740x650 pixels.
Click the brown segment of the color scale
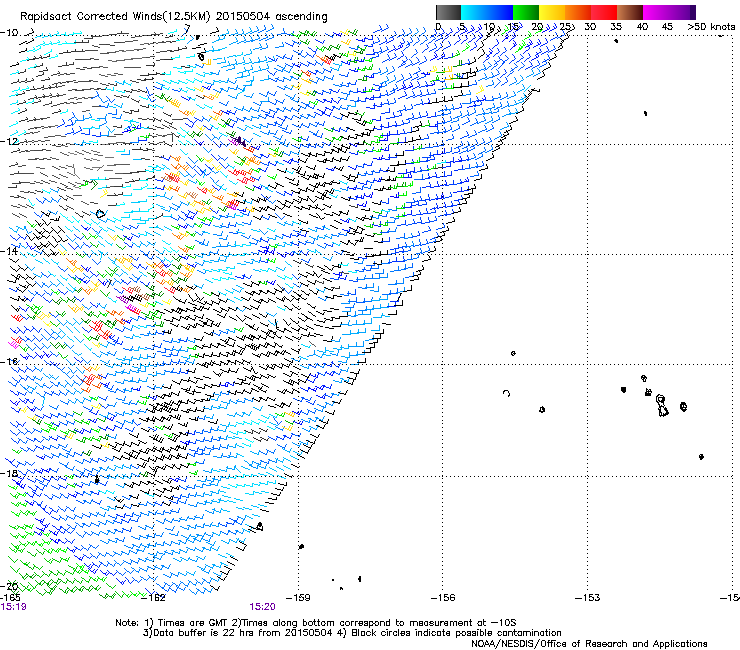pyautogui.click(x=630, y=12)
